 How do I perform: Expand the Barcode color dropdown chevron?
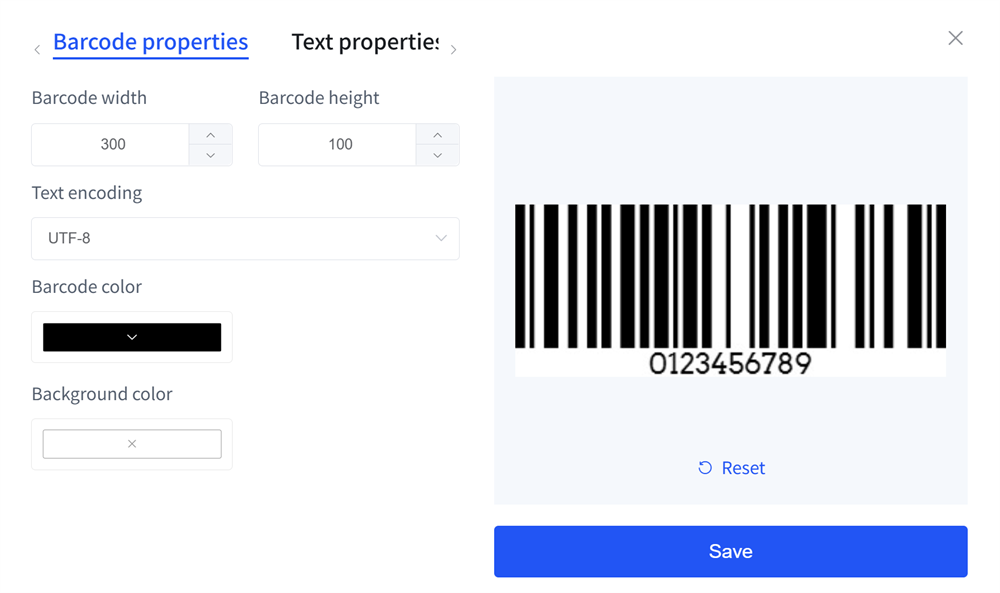point(131,337)
